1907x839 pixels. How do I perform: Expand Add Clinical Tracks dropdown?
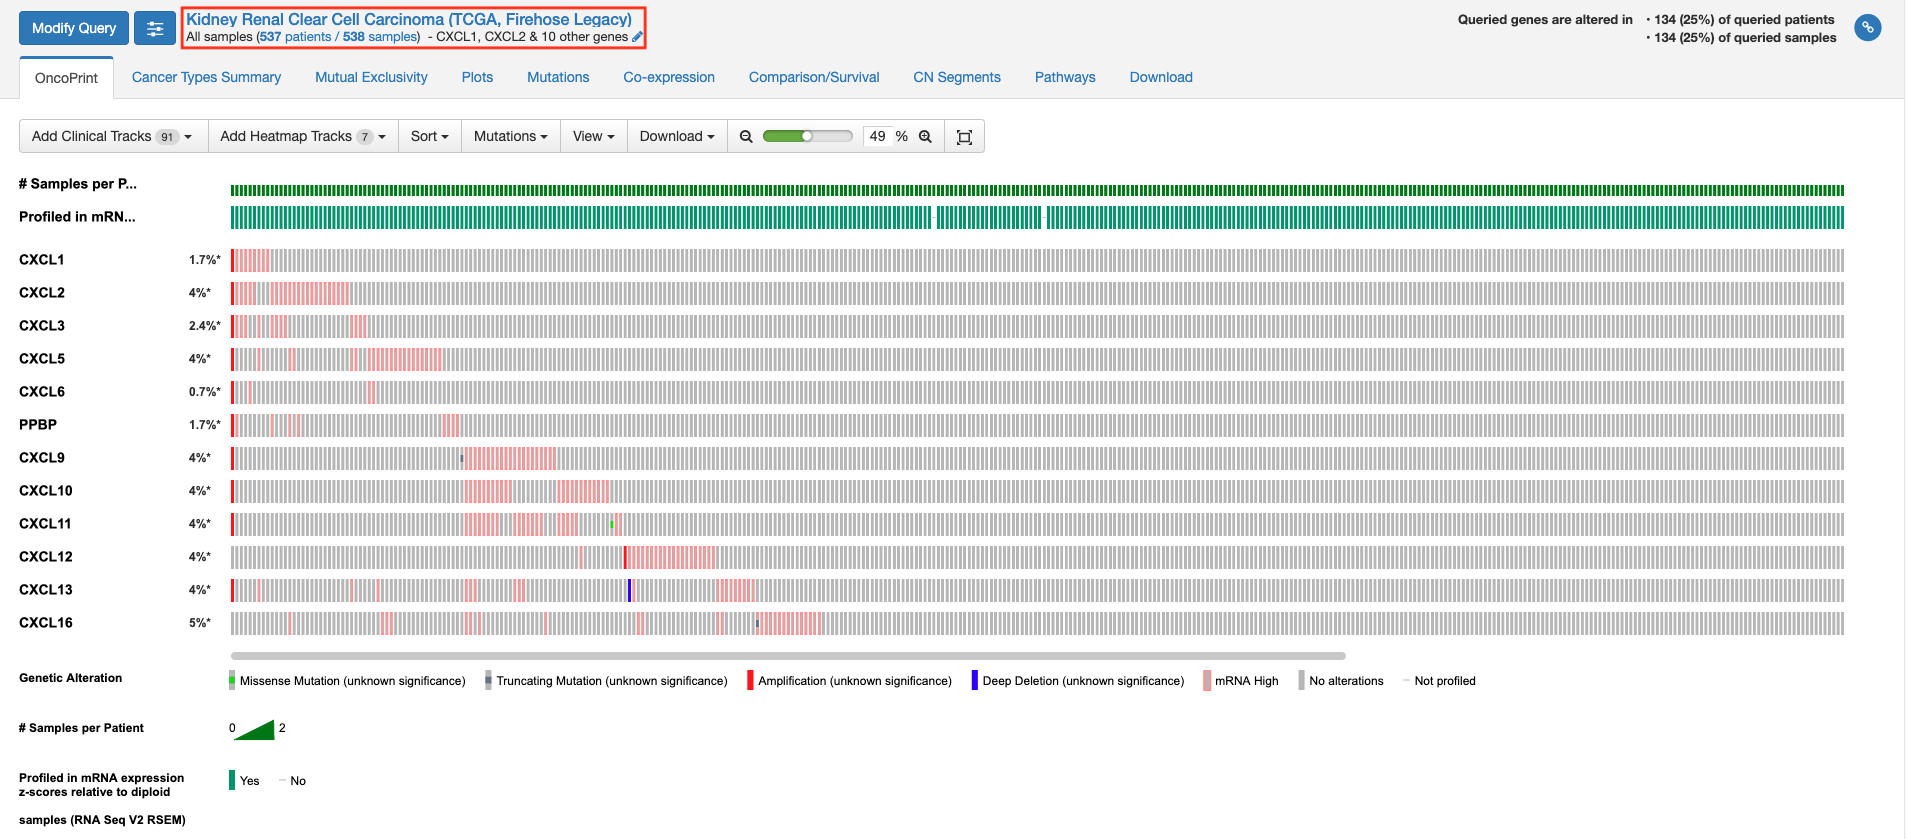113,137
